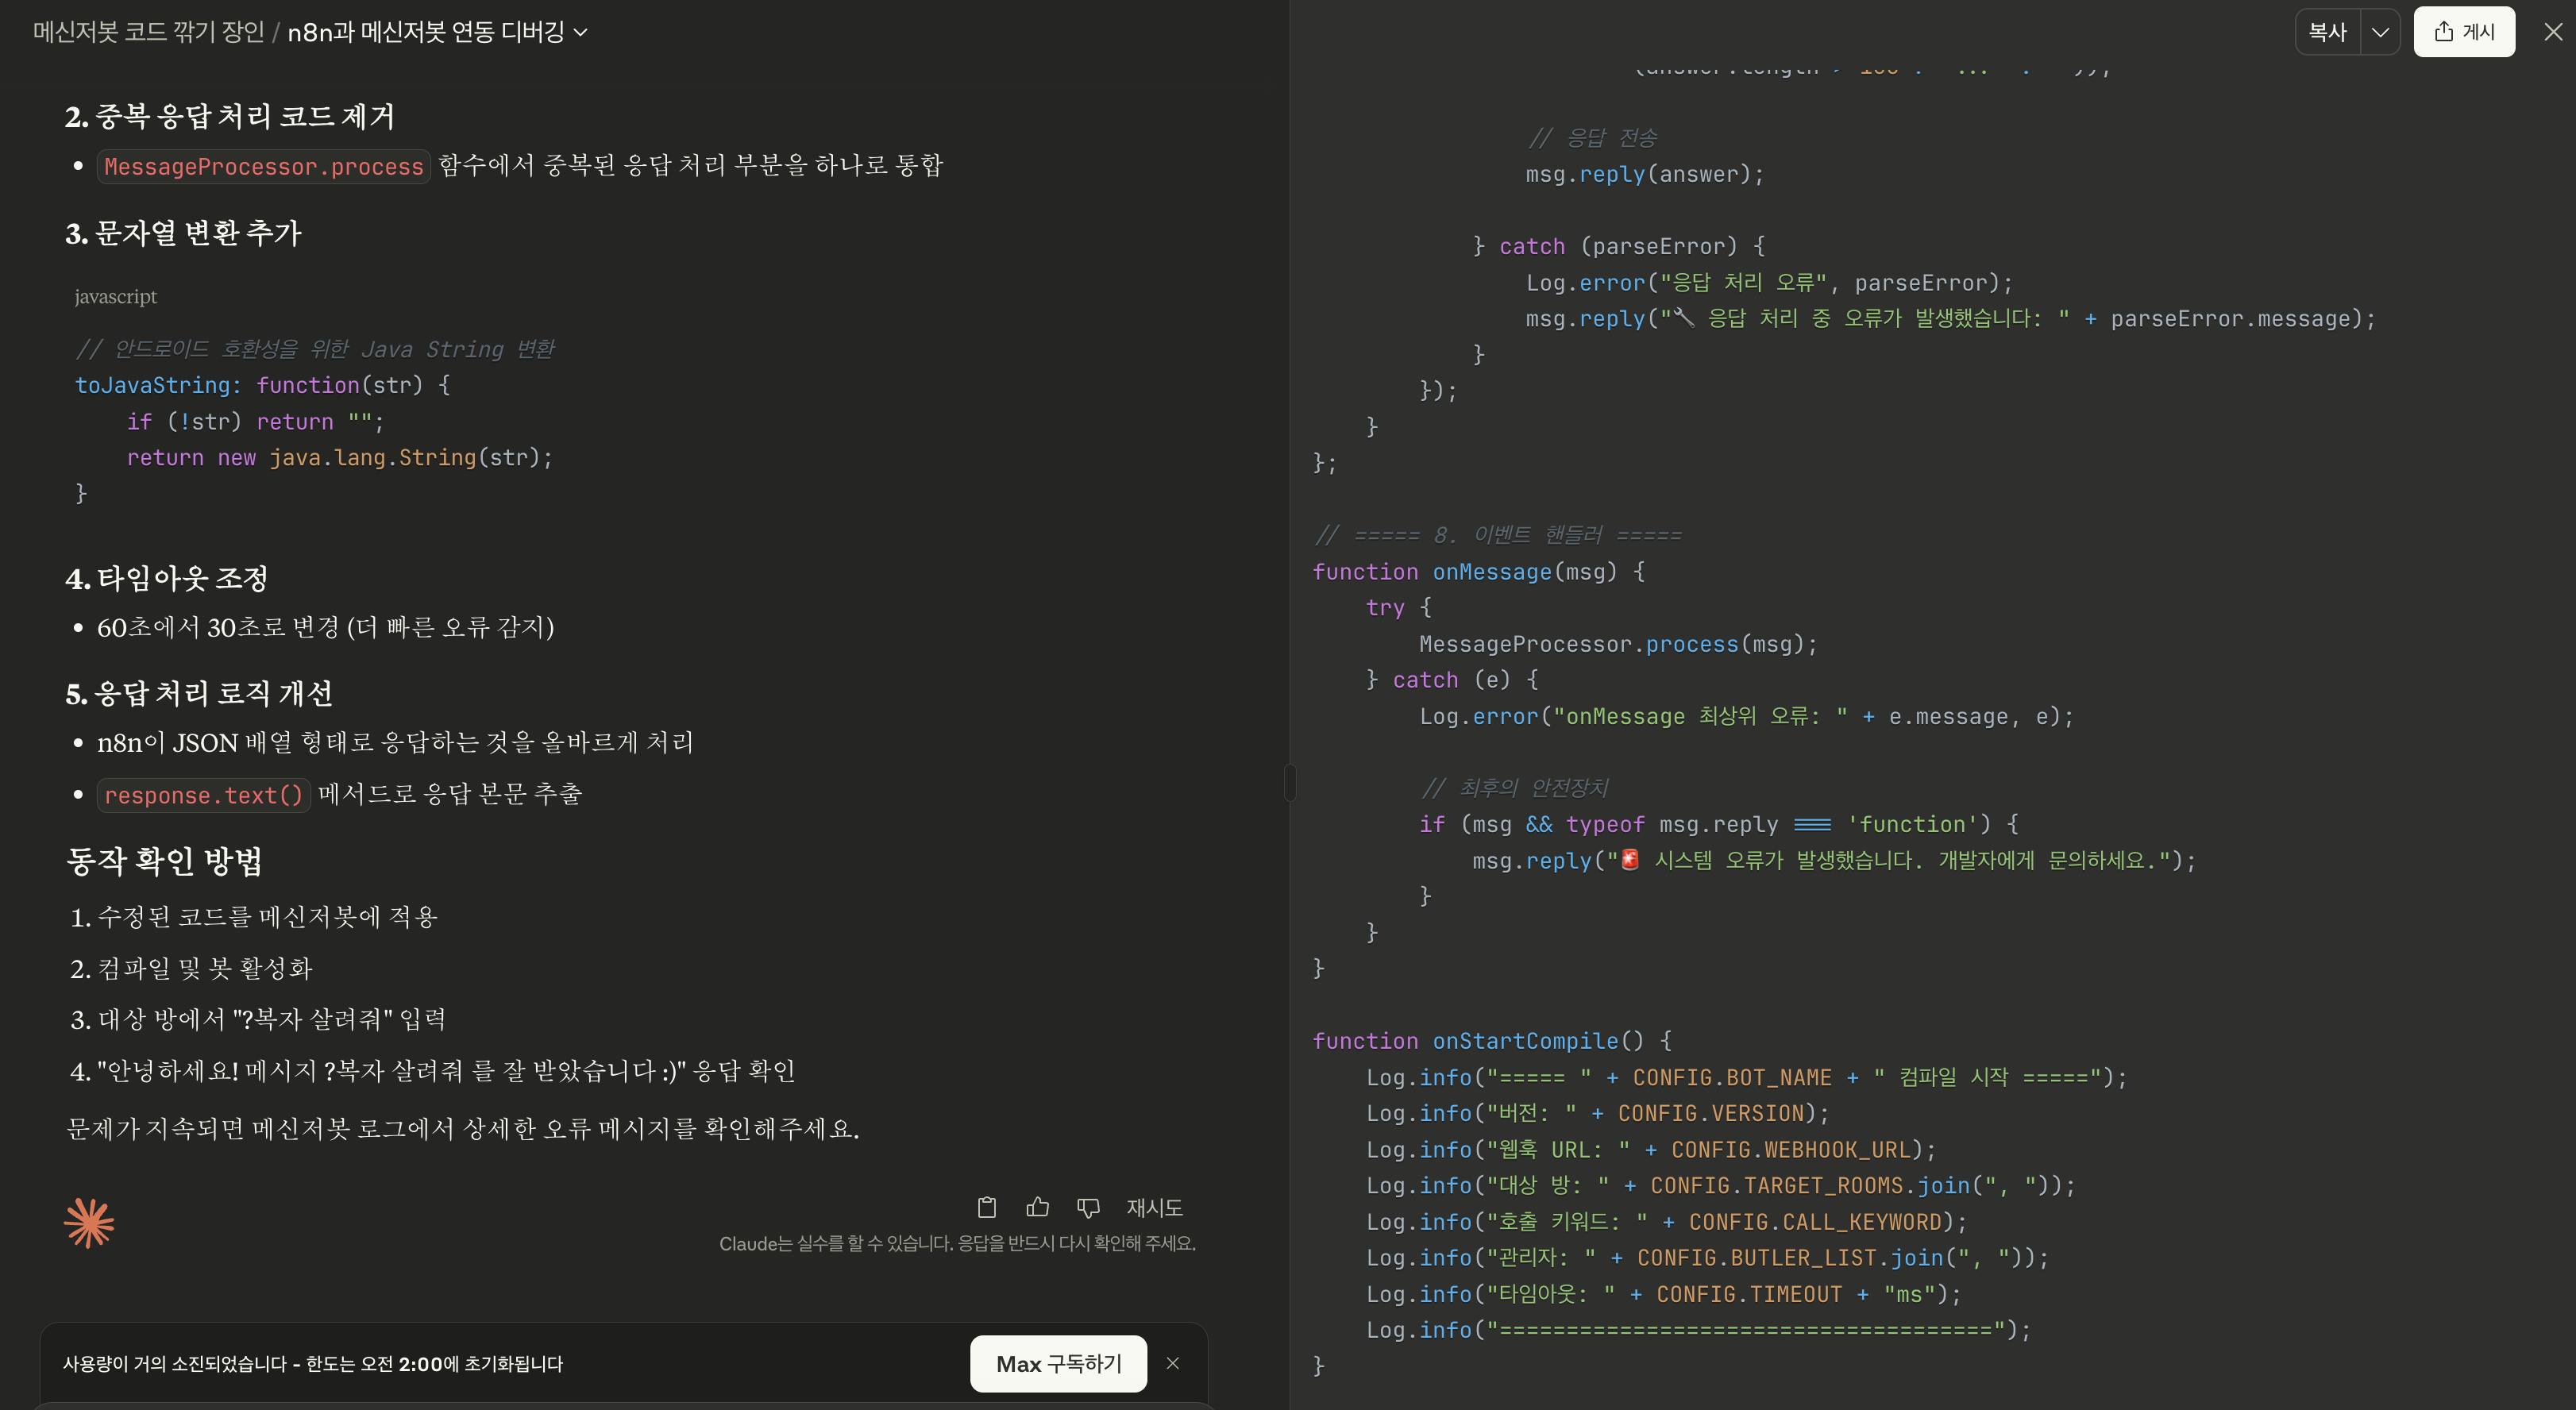Click the msg.reply(answer); code line
Image resolution: width=2576 pixels, height=1410 pixels.
coord(1644,174)
